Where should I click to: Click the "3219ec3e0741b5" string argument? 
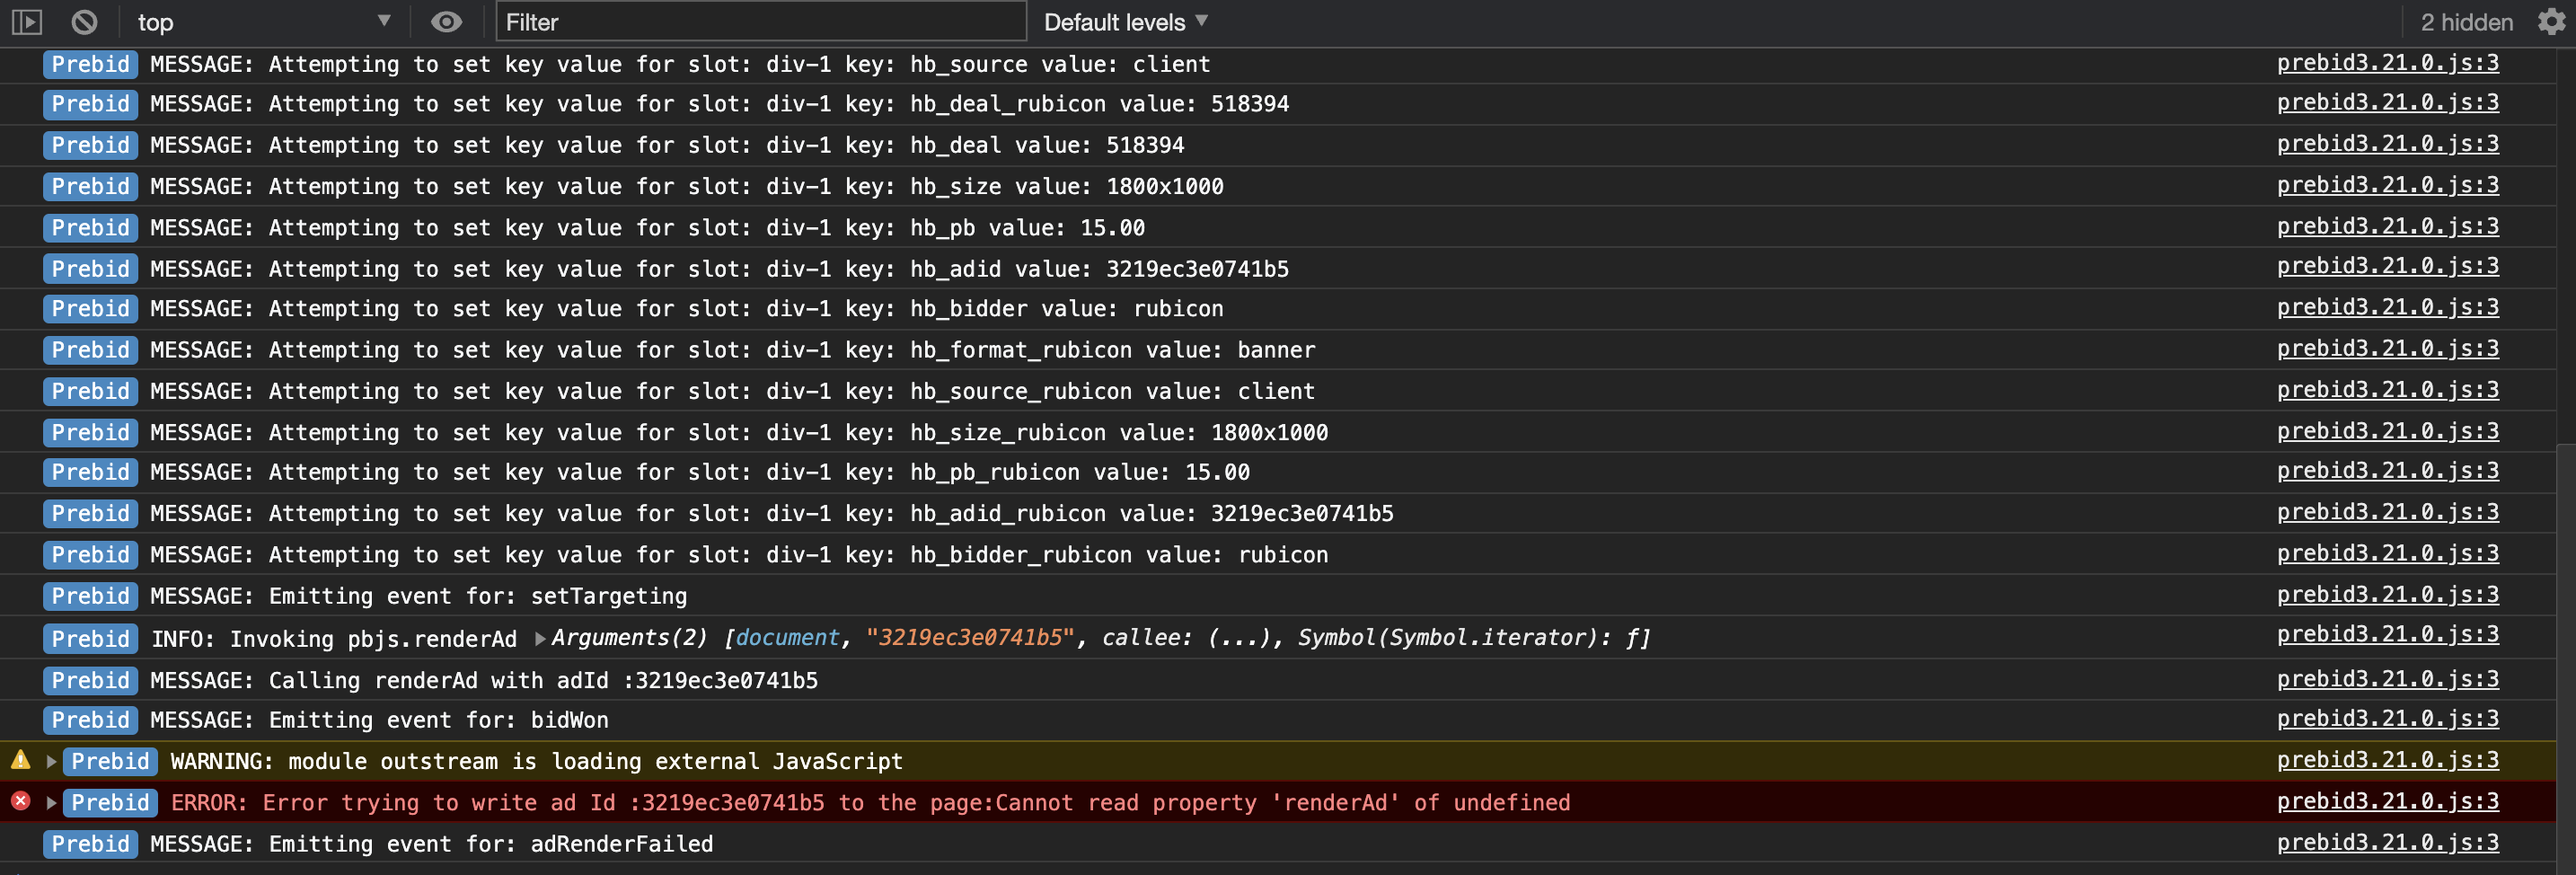click(x=970, y=638)
